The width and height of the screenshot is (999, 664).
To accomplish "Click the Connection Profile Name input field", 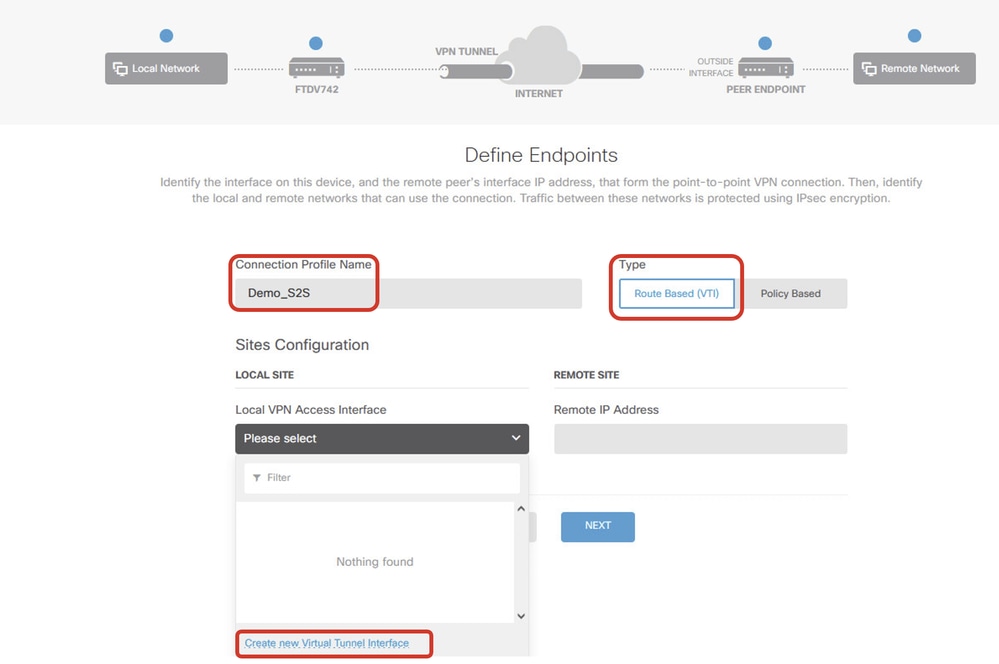I will pyautogui.click(x=408, y=293).
